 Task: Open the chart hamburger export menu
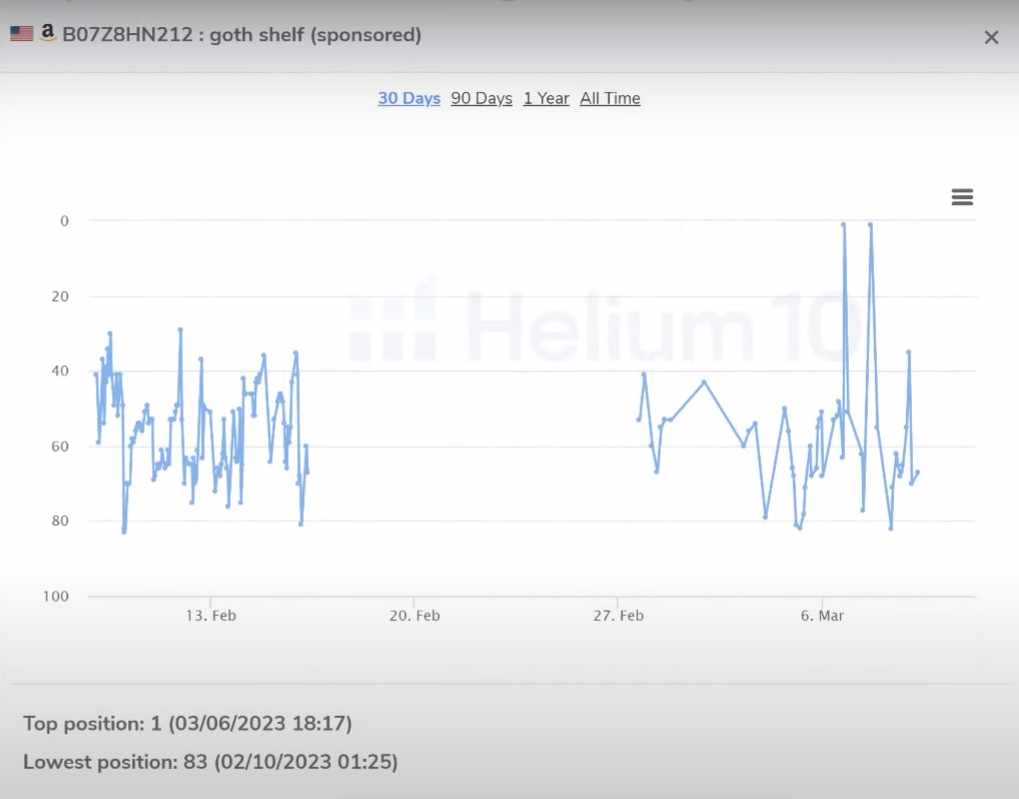[962, 197]
